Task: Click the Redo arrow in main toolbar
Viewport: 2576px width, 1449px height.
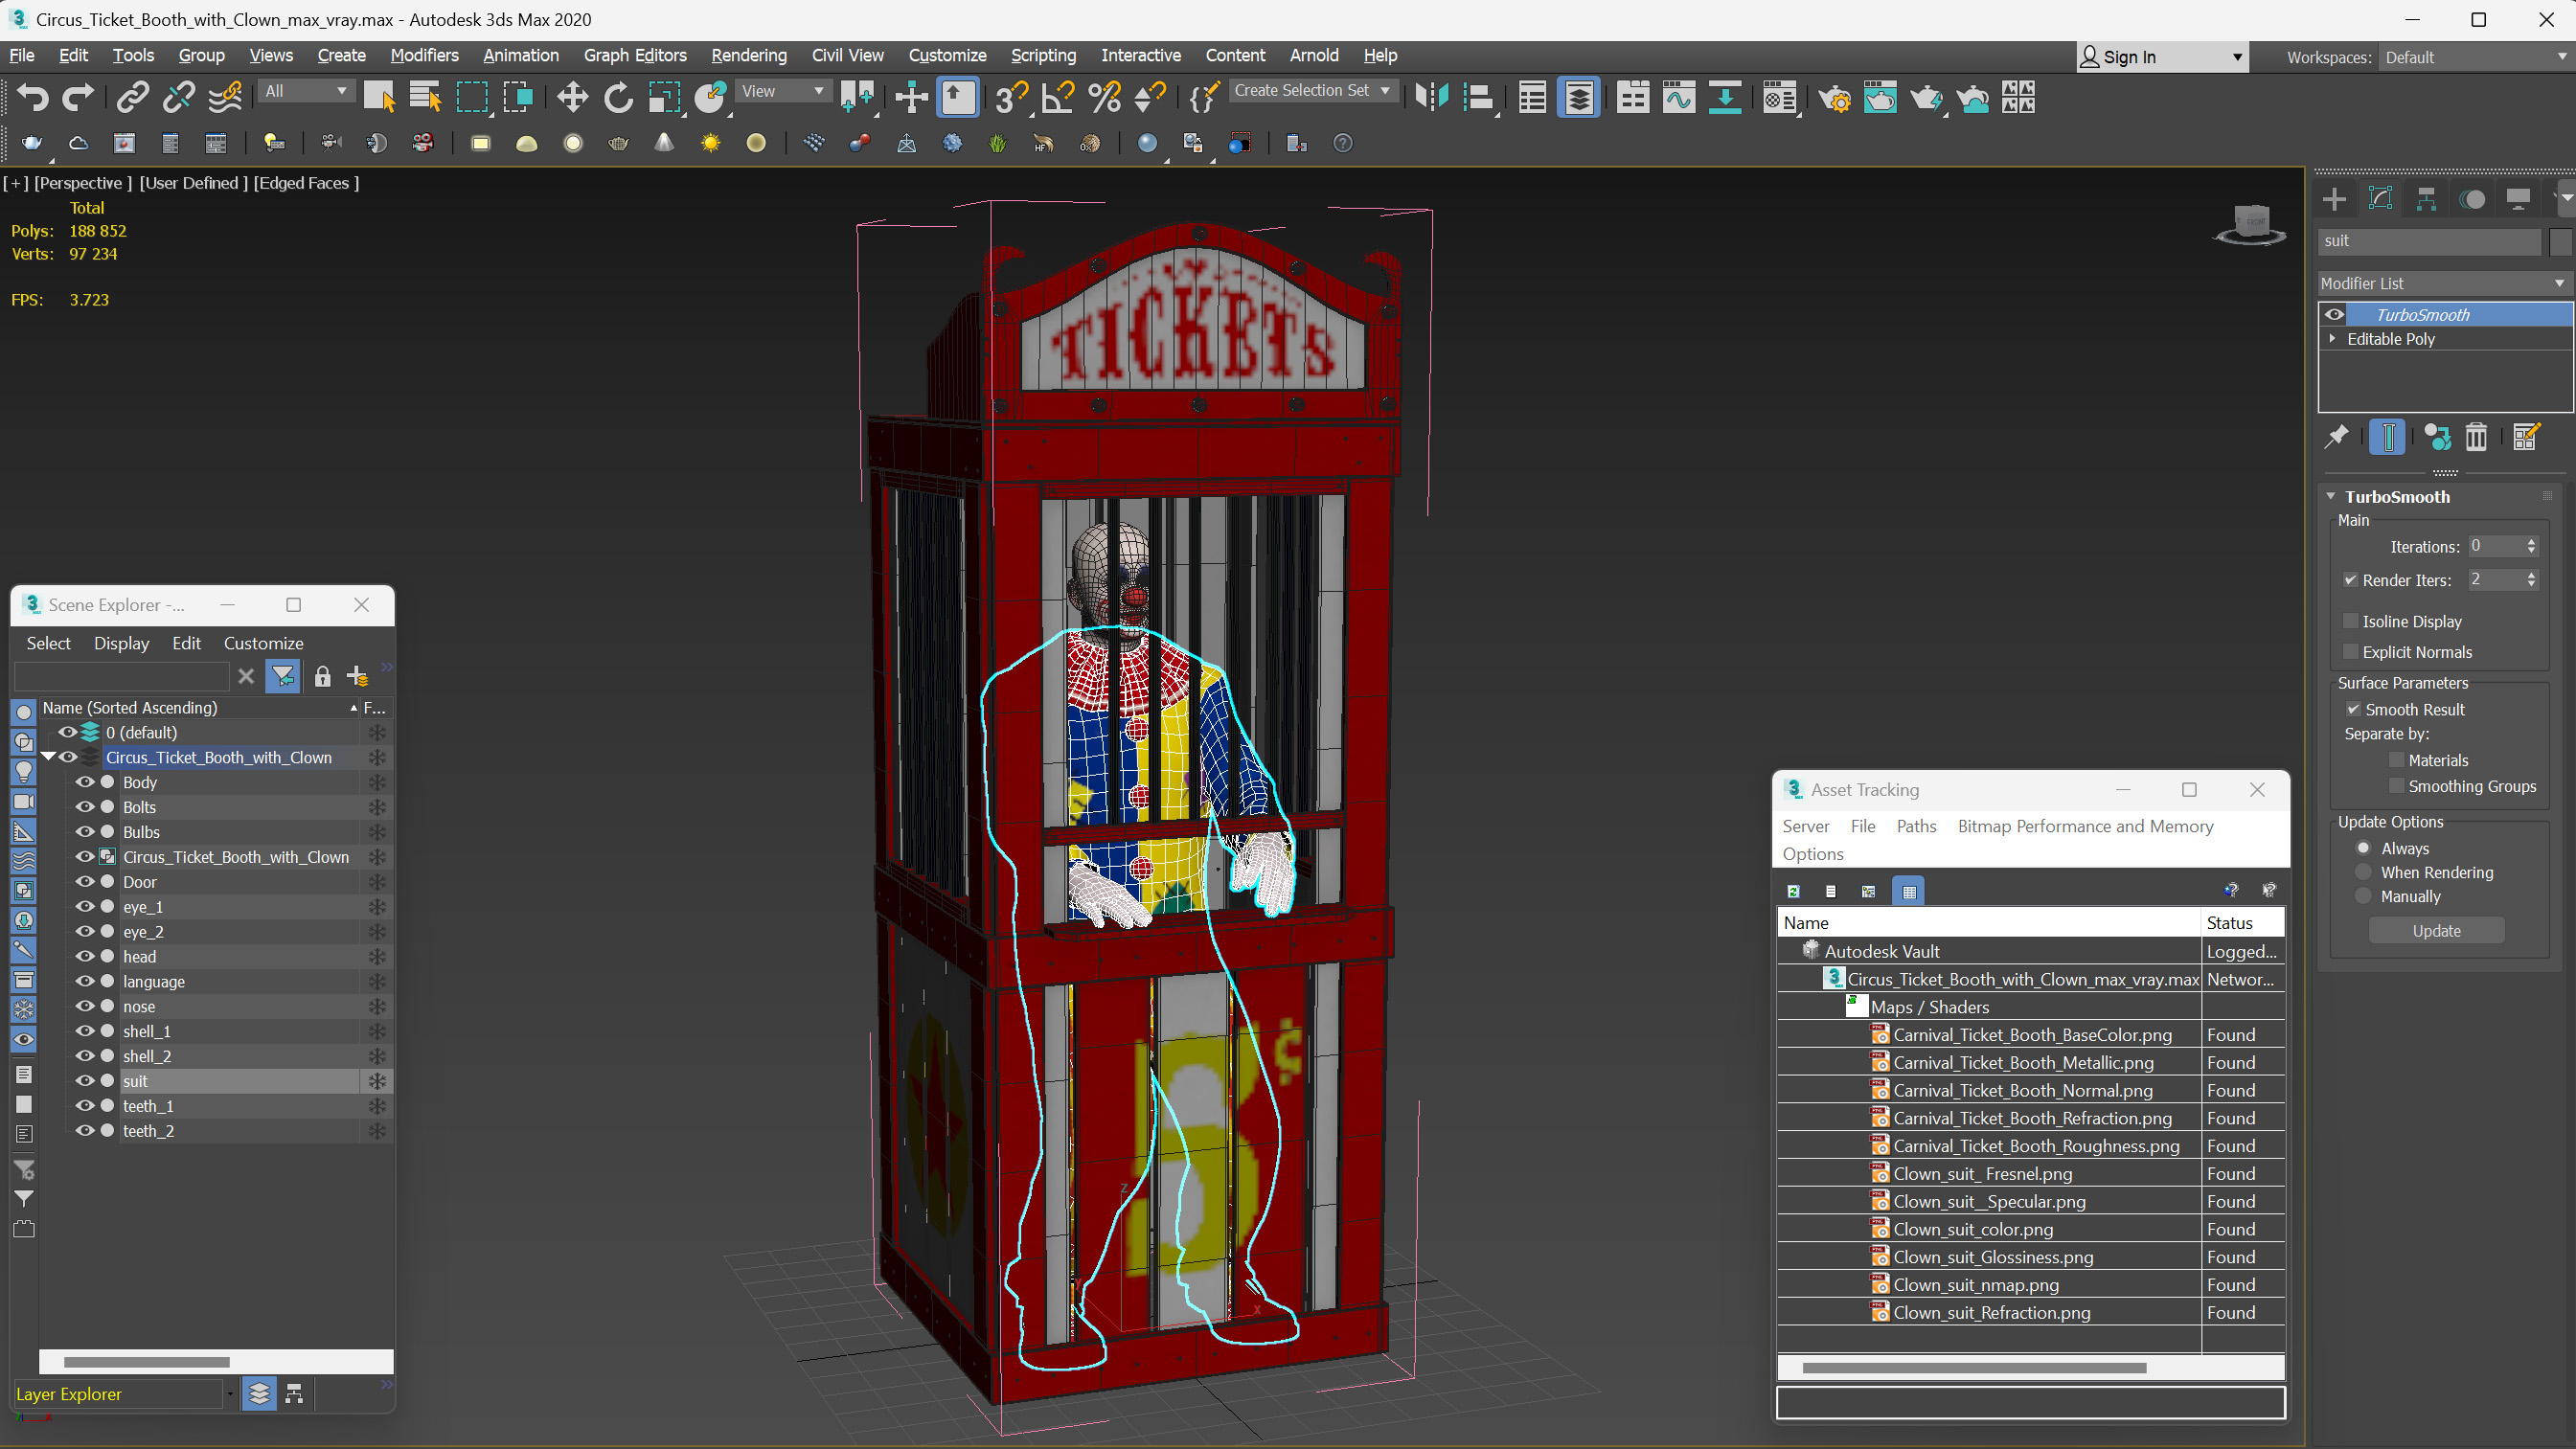Action: pyautogui.click(x=78, y=97)
